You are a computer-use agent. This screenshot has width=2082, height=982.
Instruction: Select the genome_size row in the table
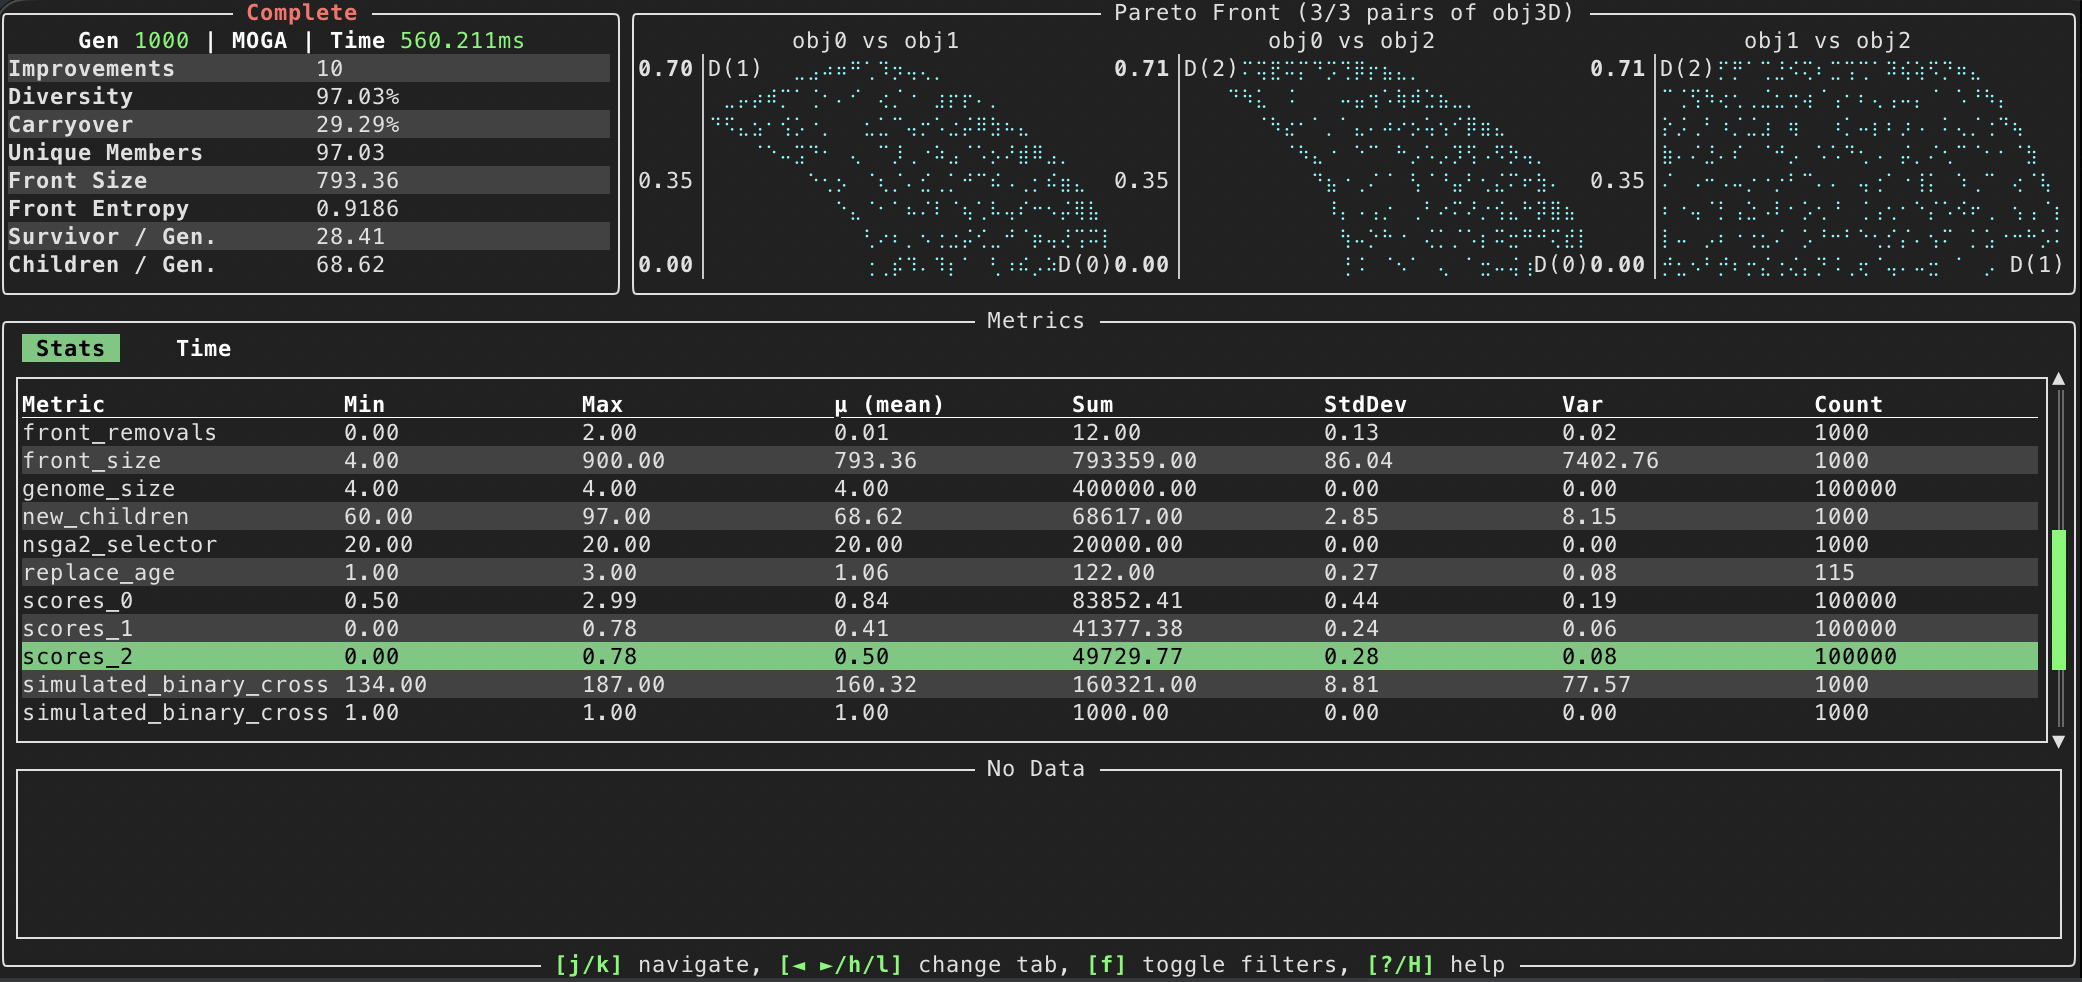click(99, 488)
